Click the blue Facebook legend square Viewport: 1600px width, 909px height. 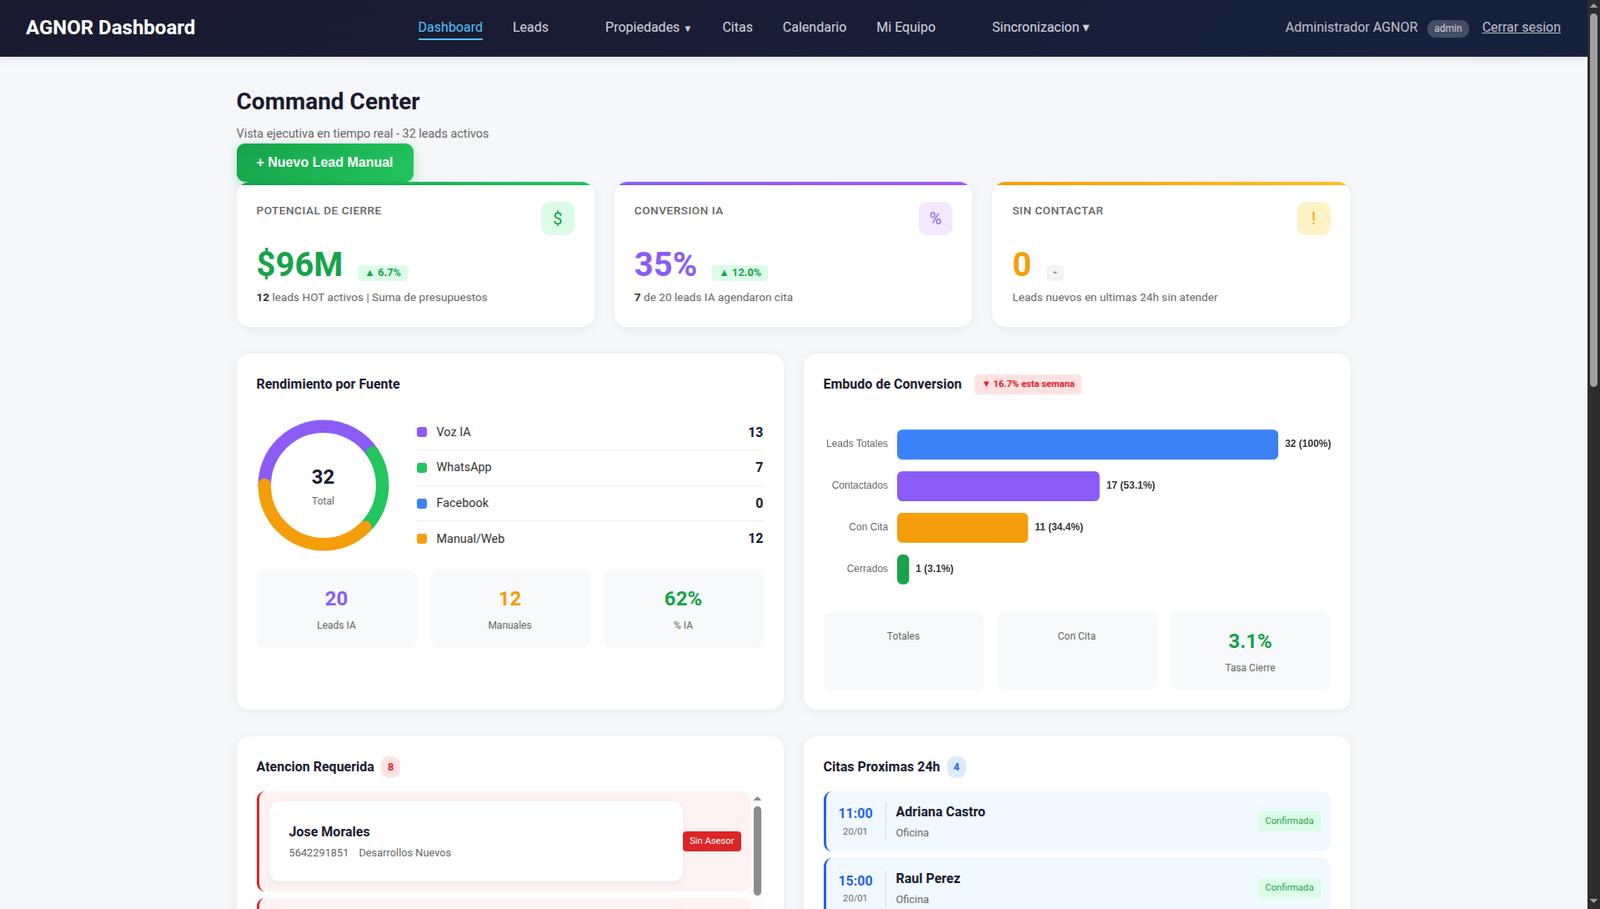(422, 503)
